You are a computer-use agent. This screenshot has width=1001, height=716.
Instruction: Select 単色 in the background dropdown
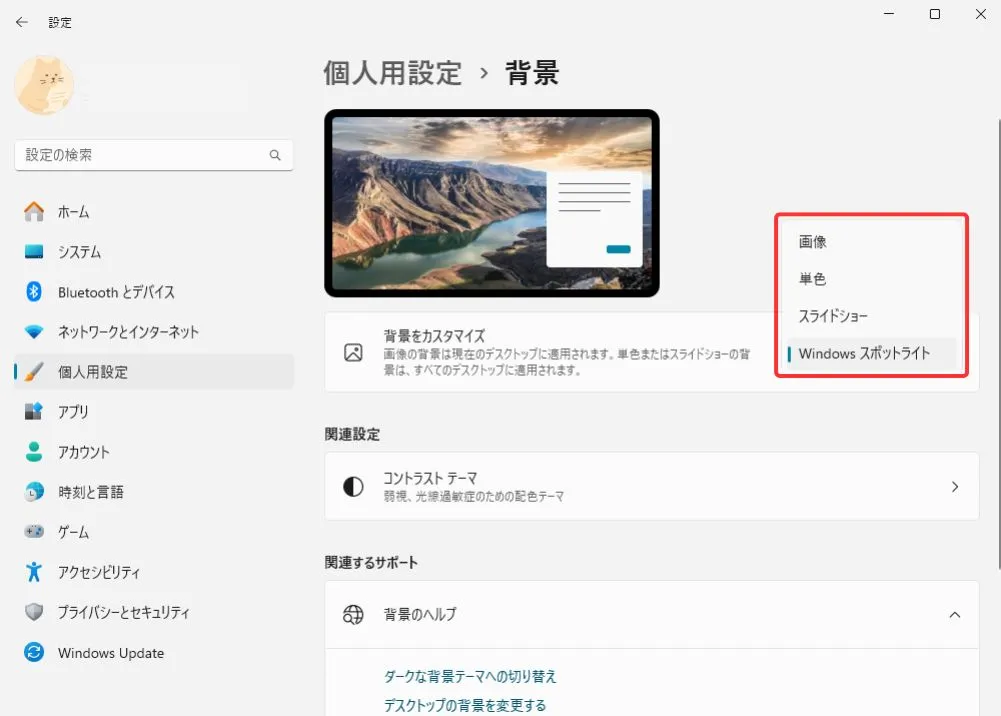871,279
